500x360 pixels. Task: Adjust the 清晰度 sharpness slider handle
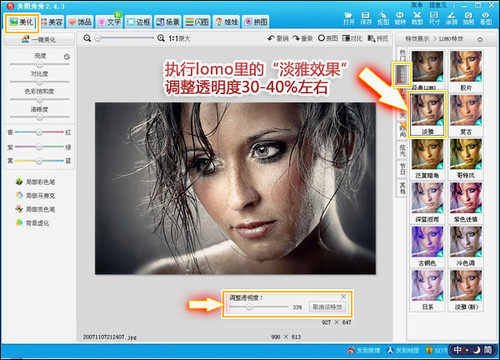click(40, 117)
